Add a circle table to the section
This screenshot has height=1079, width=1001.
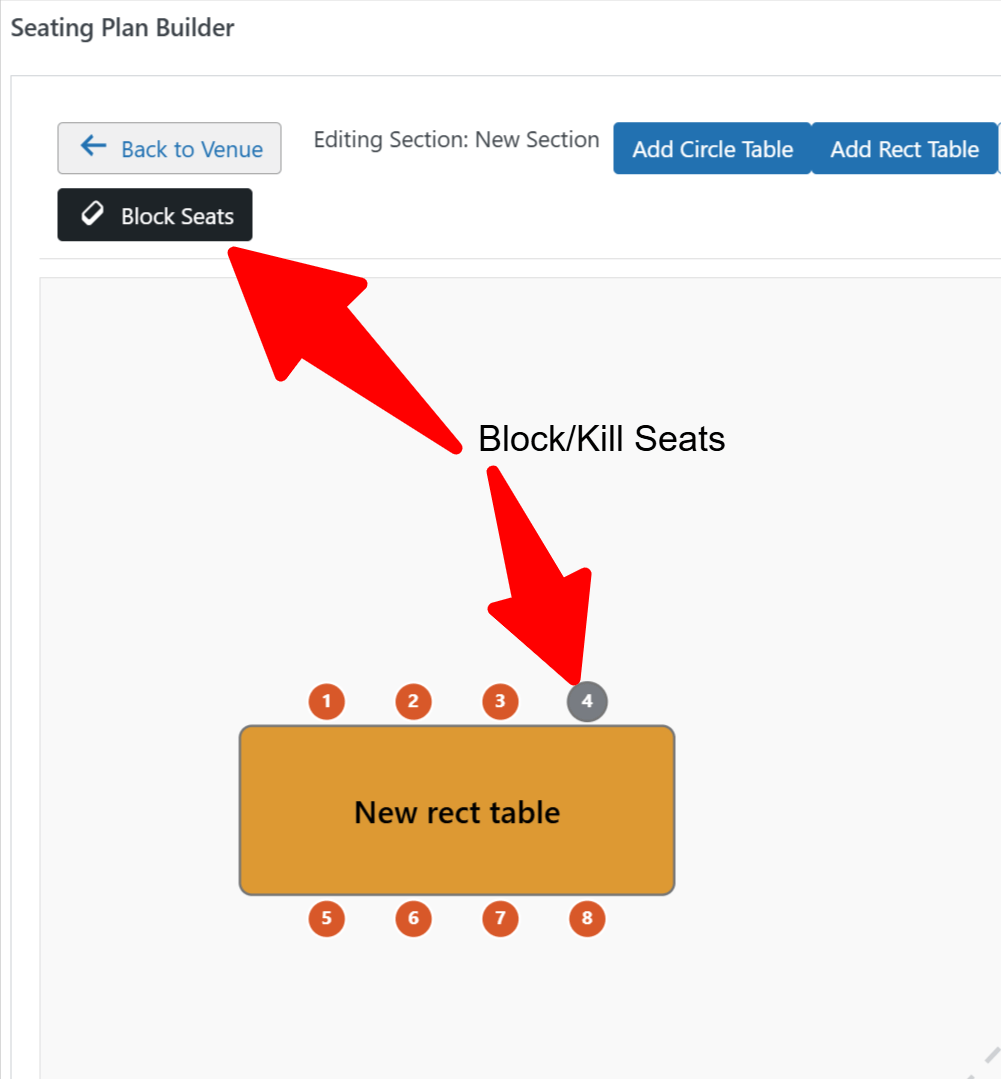pyautogui.click(x=712, y=149)
